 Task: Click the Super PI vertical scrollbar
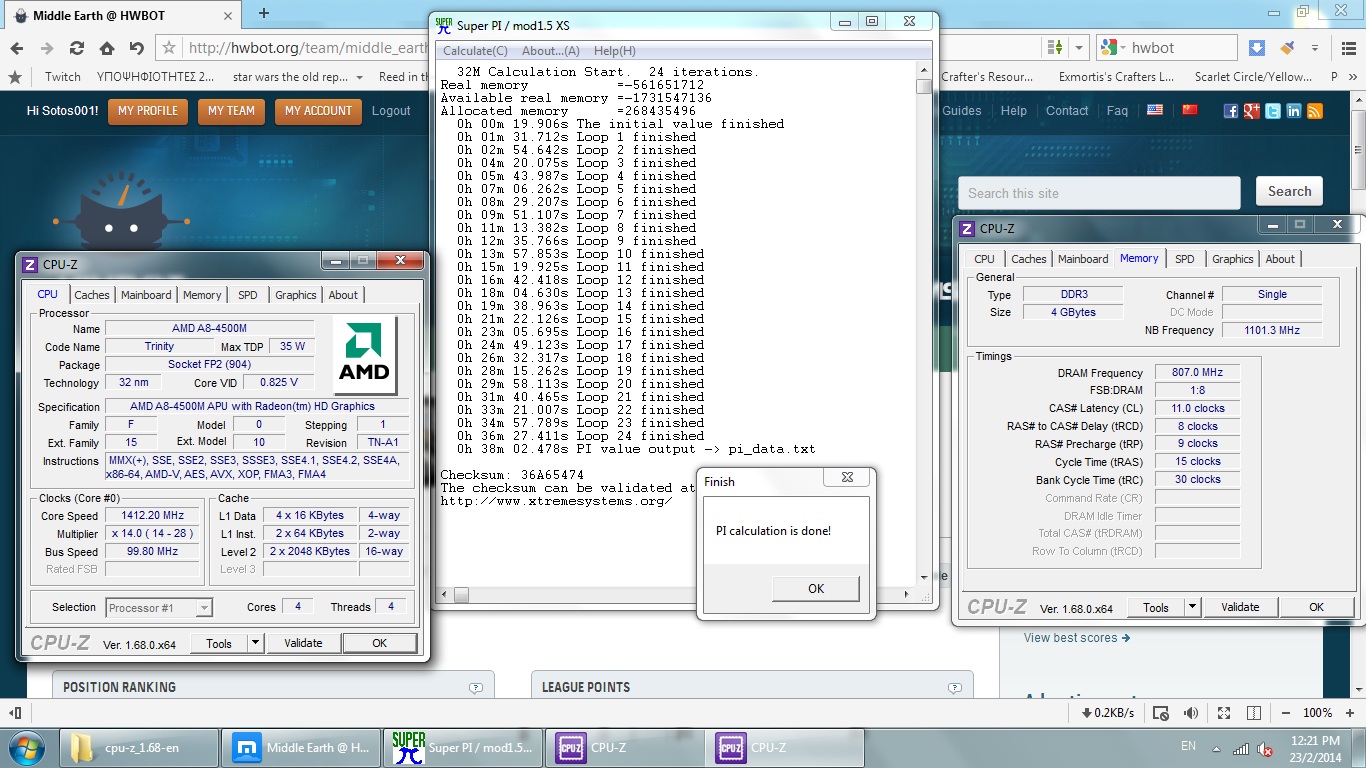923,325
